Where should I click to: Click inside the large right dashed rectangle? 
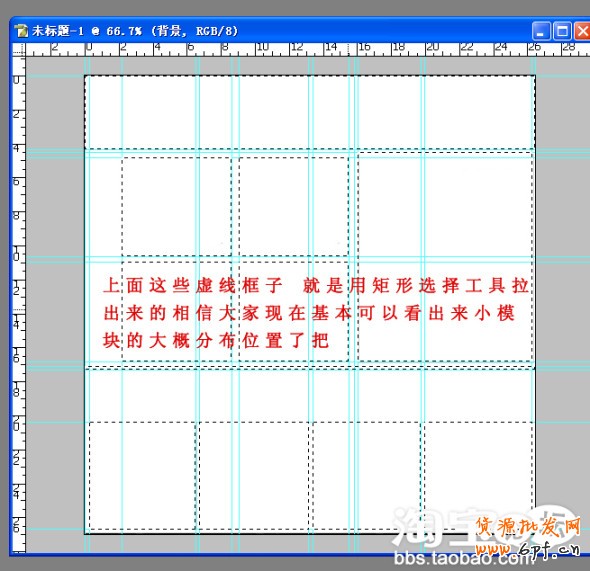click(x=445, y=257)
